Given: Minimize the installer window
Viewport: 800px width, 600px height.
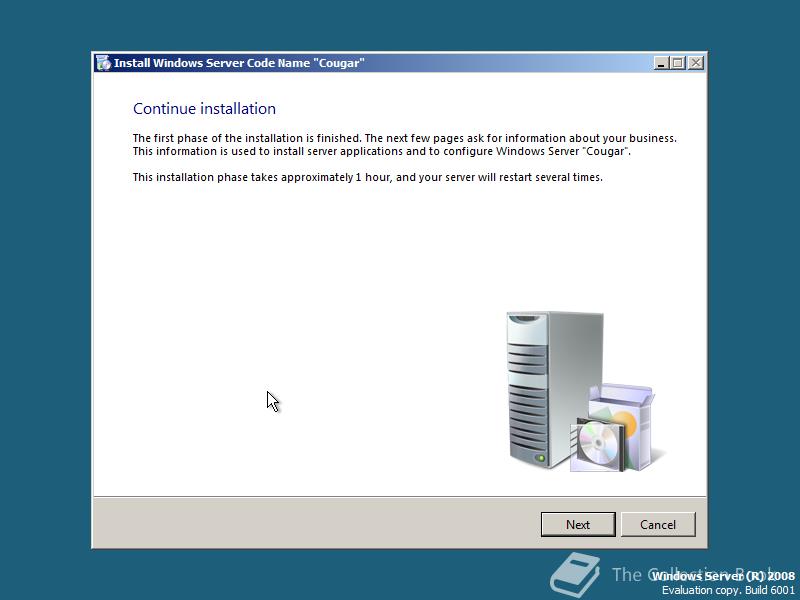Looking at the screenshot, I should tap(661, 63).
